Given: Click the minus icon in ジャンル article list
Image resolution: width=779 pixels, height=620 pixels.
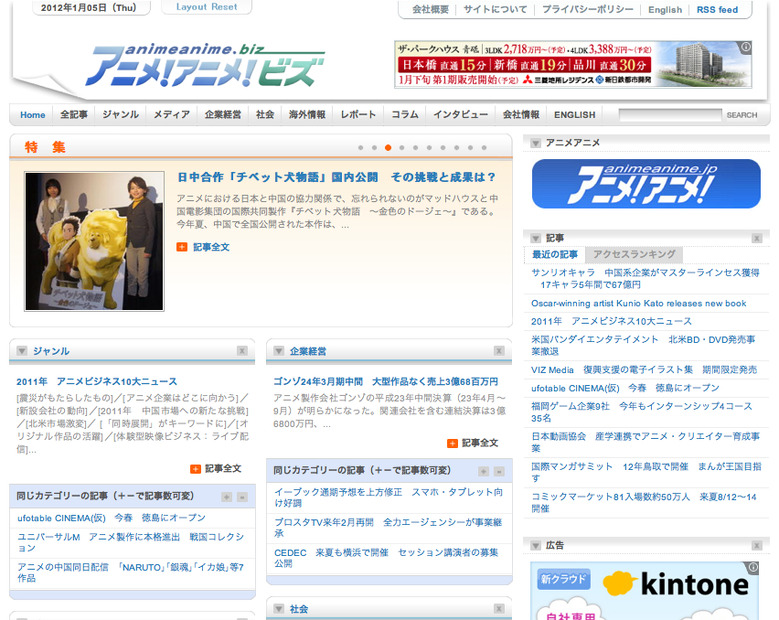Looking at the screenshot, I should click(x=242, y=496).
